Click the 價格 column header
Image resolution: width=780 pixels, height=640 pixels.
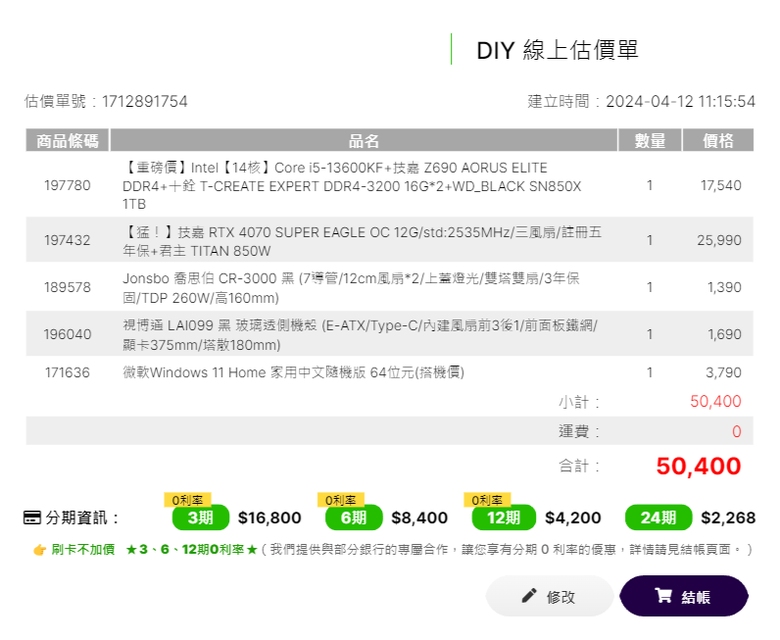point(718,140)
